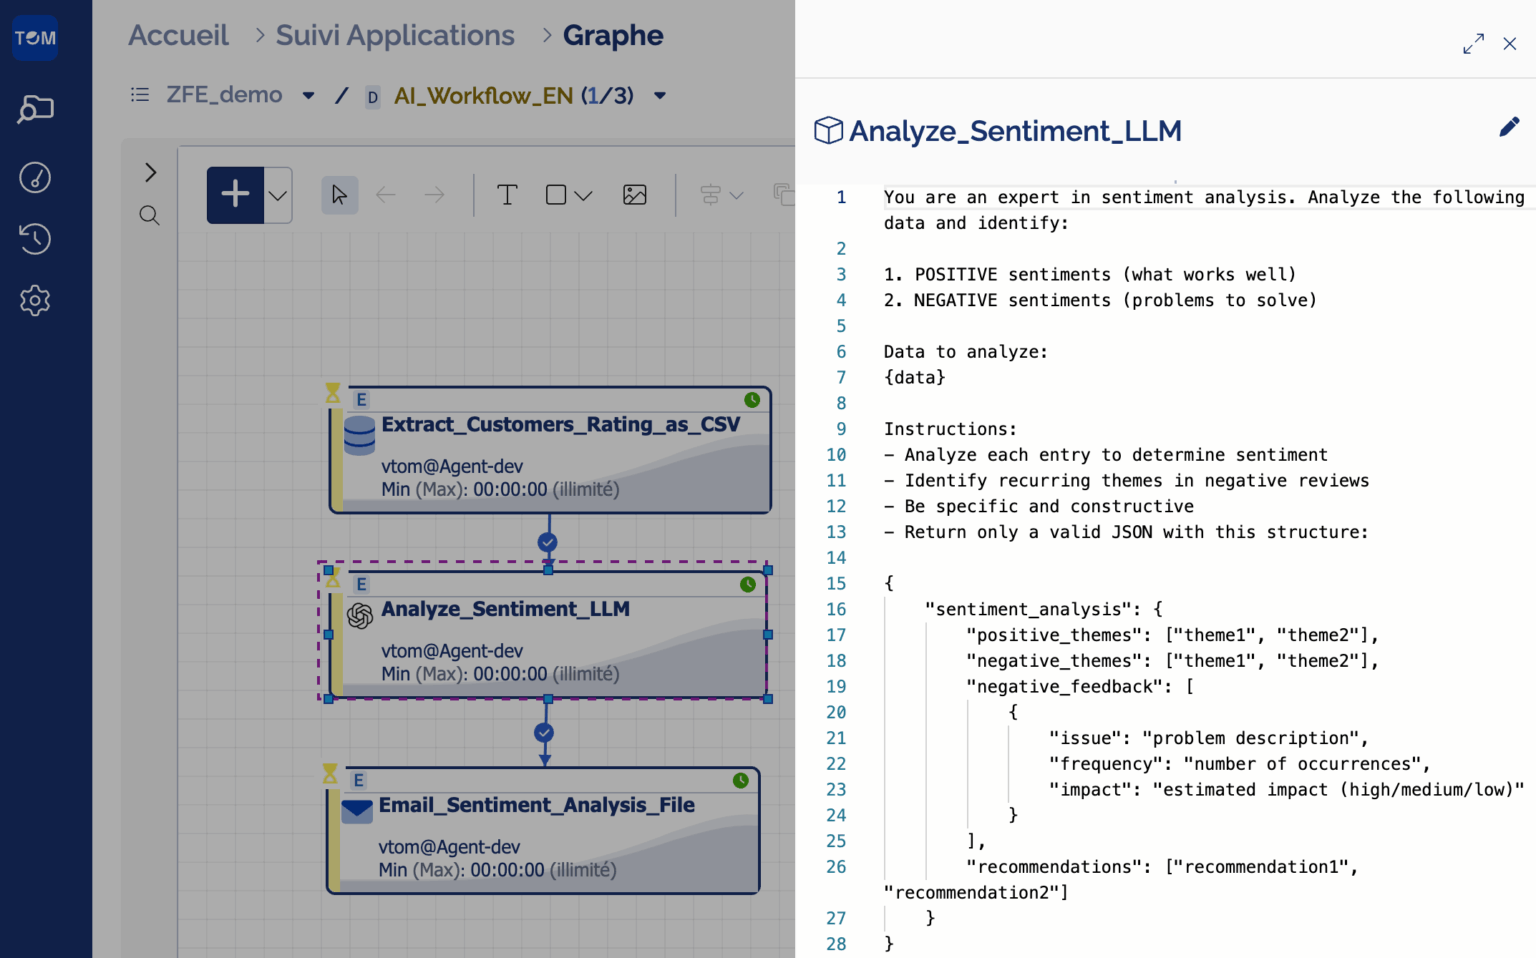1536x958 pixels.
Task: Navigate to Accueil via the breadcrumb
Action: [178, 35]
